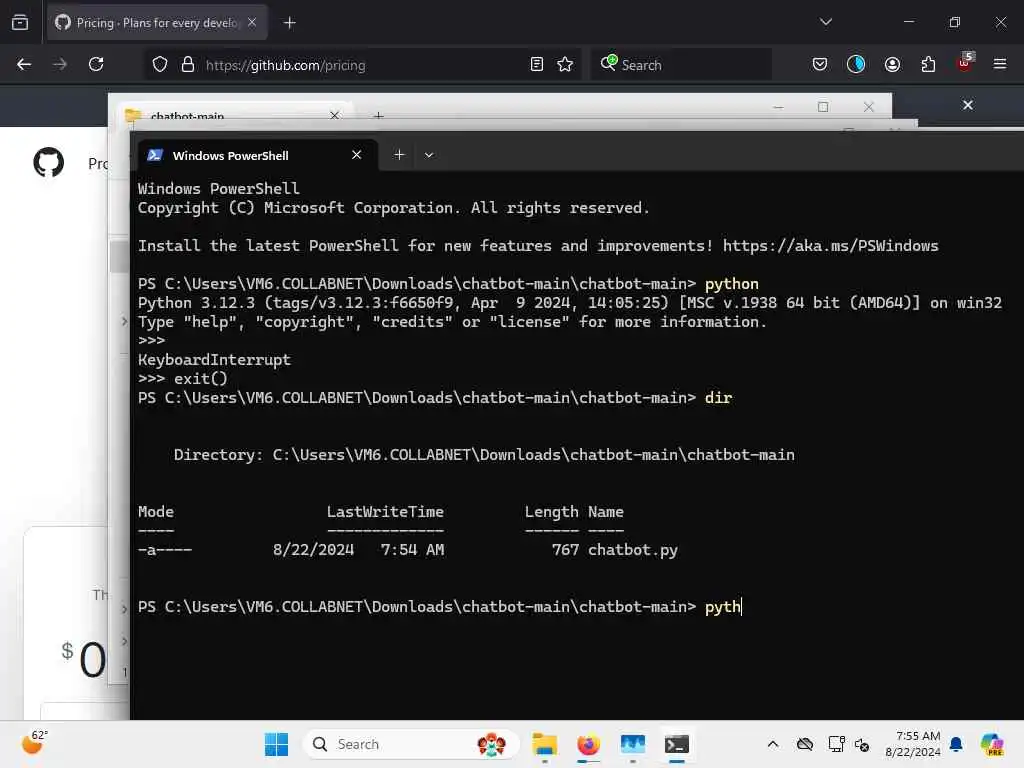Click the muted volume tray icon
Image resolution: width=1024 pixels, height=768 pixels.
[x=862, y=744]
